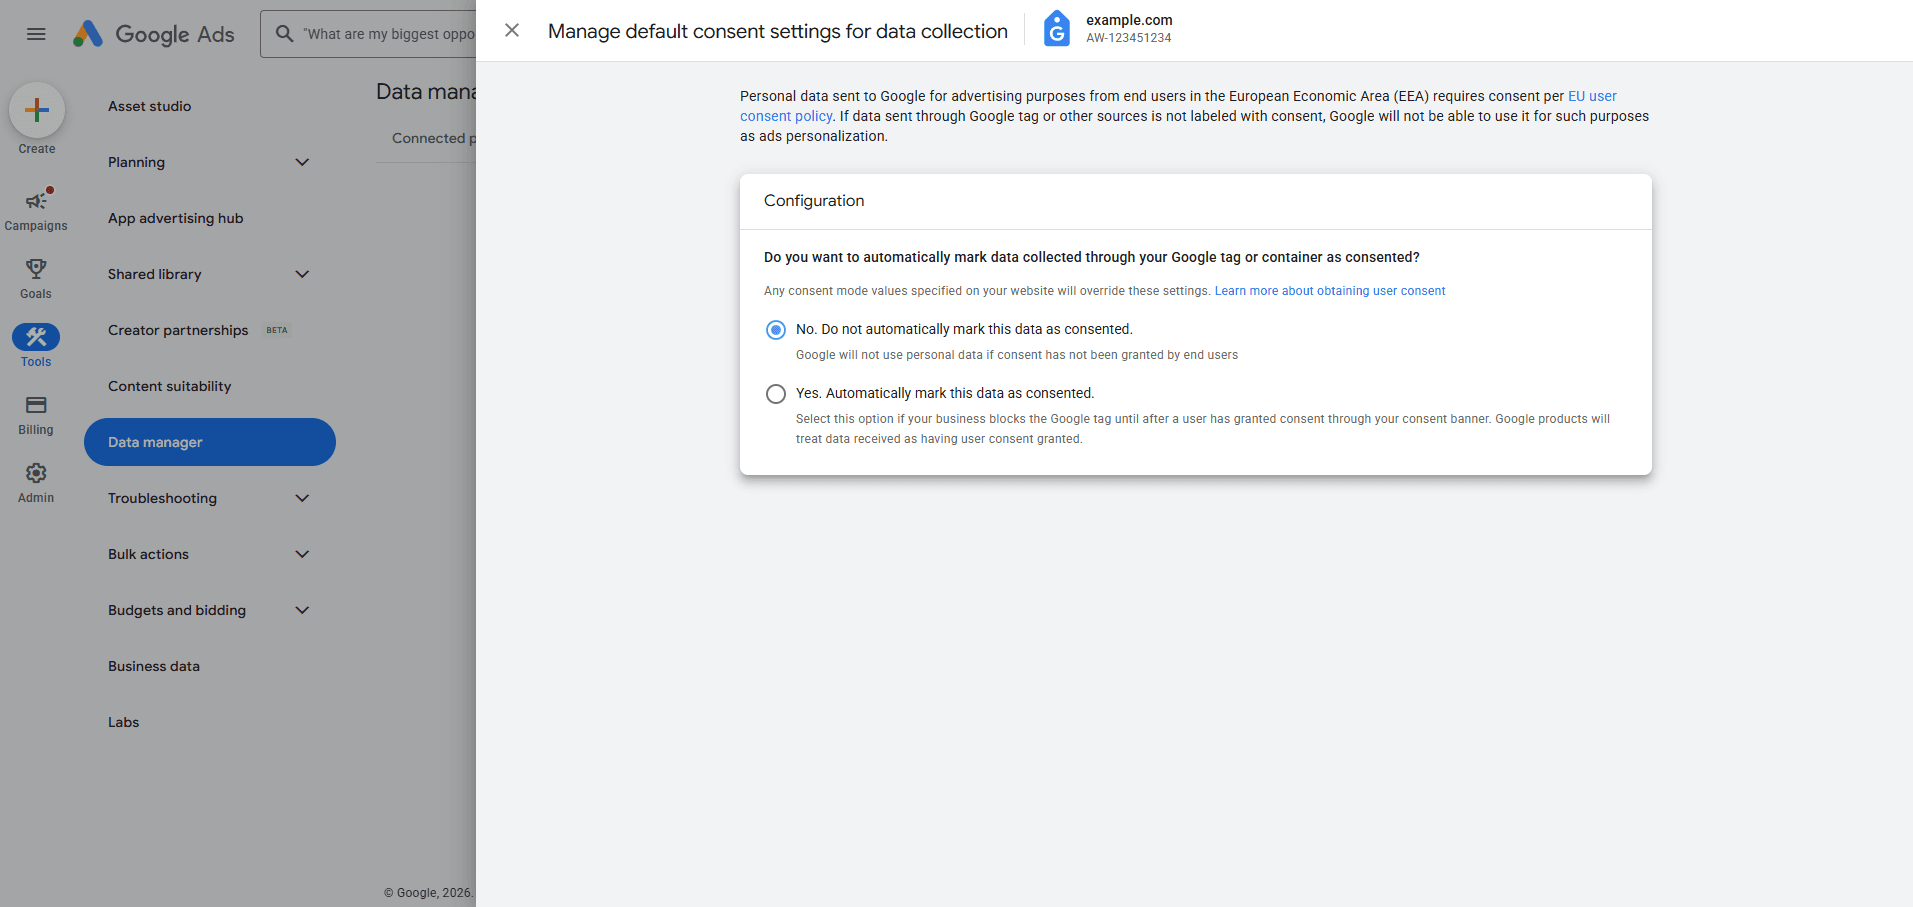This screenshot has height=907, width=1913.
Task: Expand the Bulk actions chevron
Action: pos(302,554)
